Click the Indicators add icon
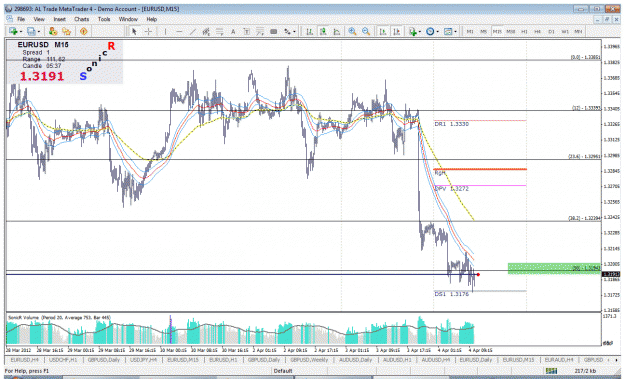Screen dimensions: 625x379 (413, 31)
